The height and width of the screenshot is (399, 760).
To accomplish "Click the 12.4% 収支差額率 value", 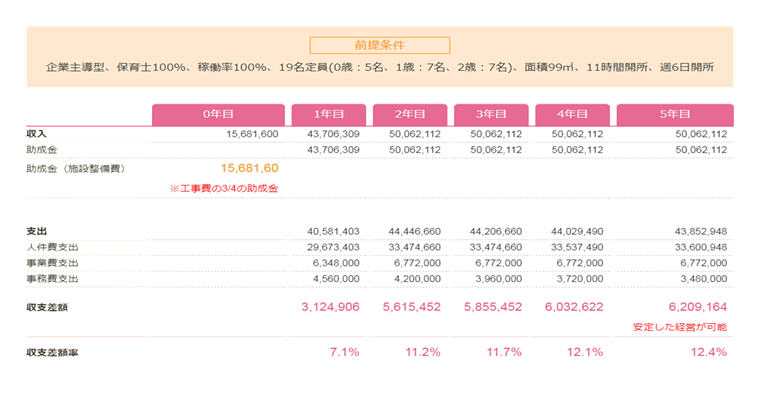I will pyautogui.click(x=709, y=352).
